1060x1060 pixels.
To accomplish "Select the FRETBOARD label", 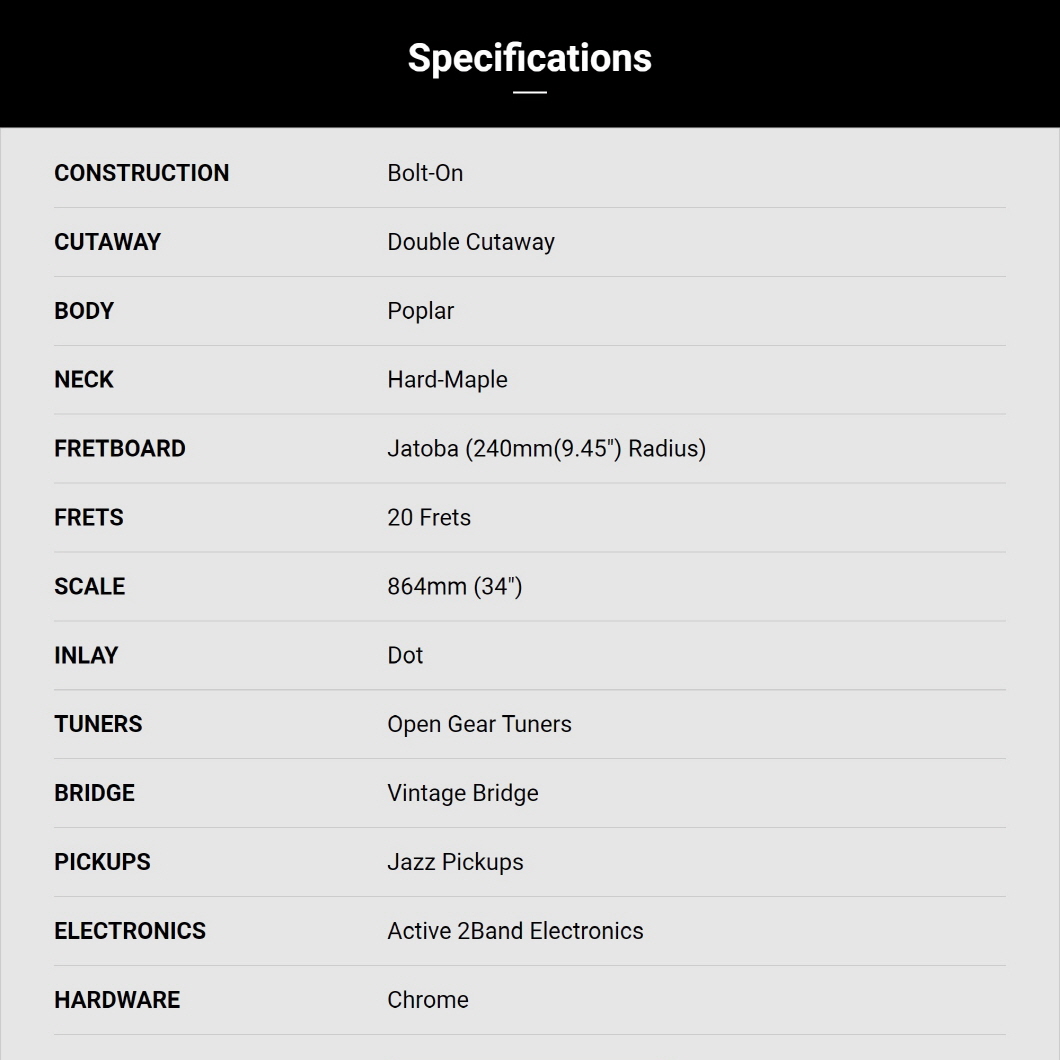I will (120, 449).
